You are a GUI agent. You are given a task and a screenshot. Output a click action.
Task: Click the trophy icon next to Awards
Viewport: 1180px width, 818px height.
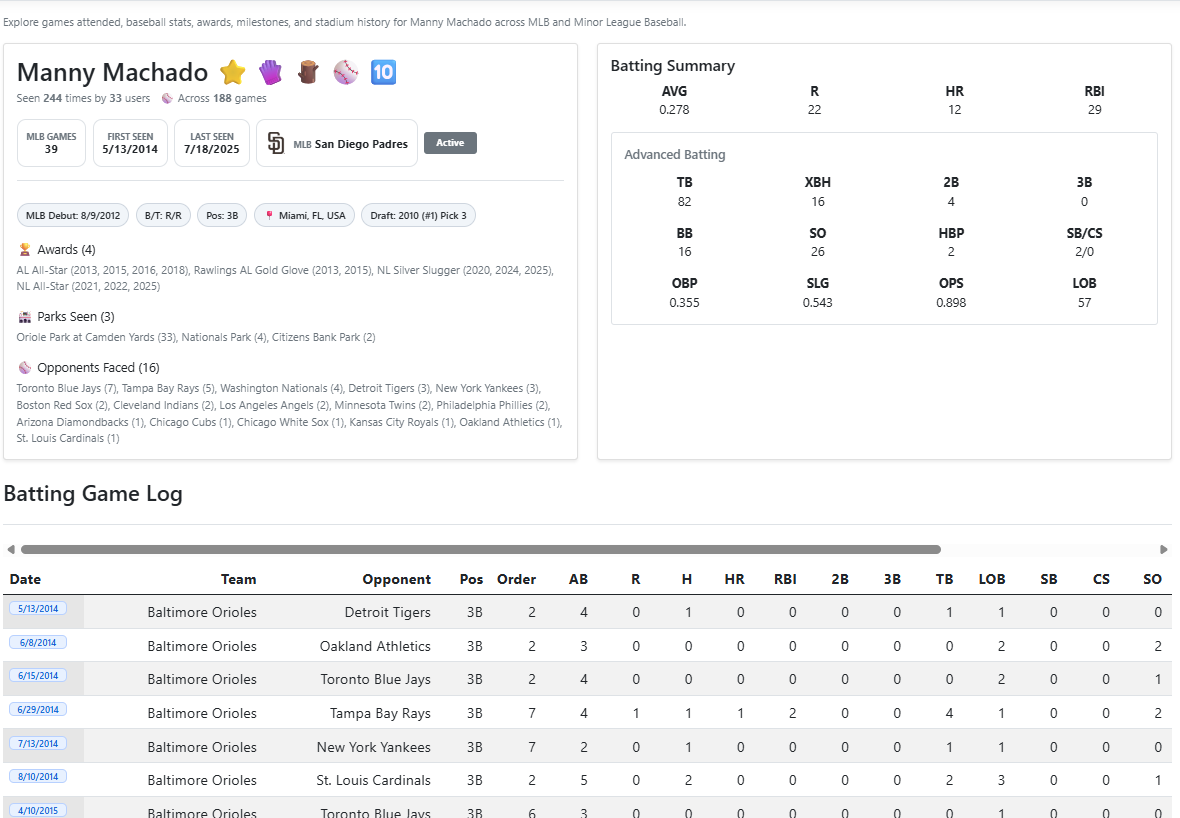pos(25,250)
